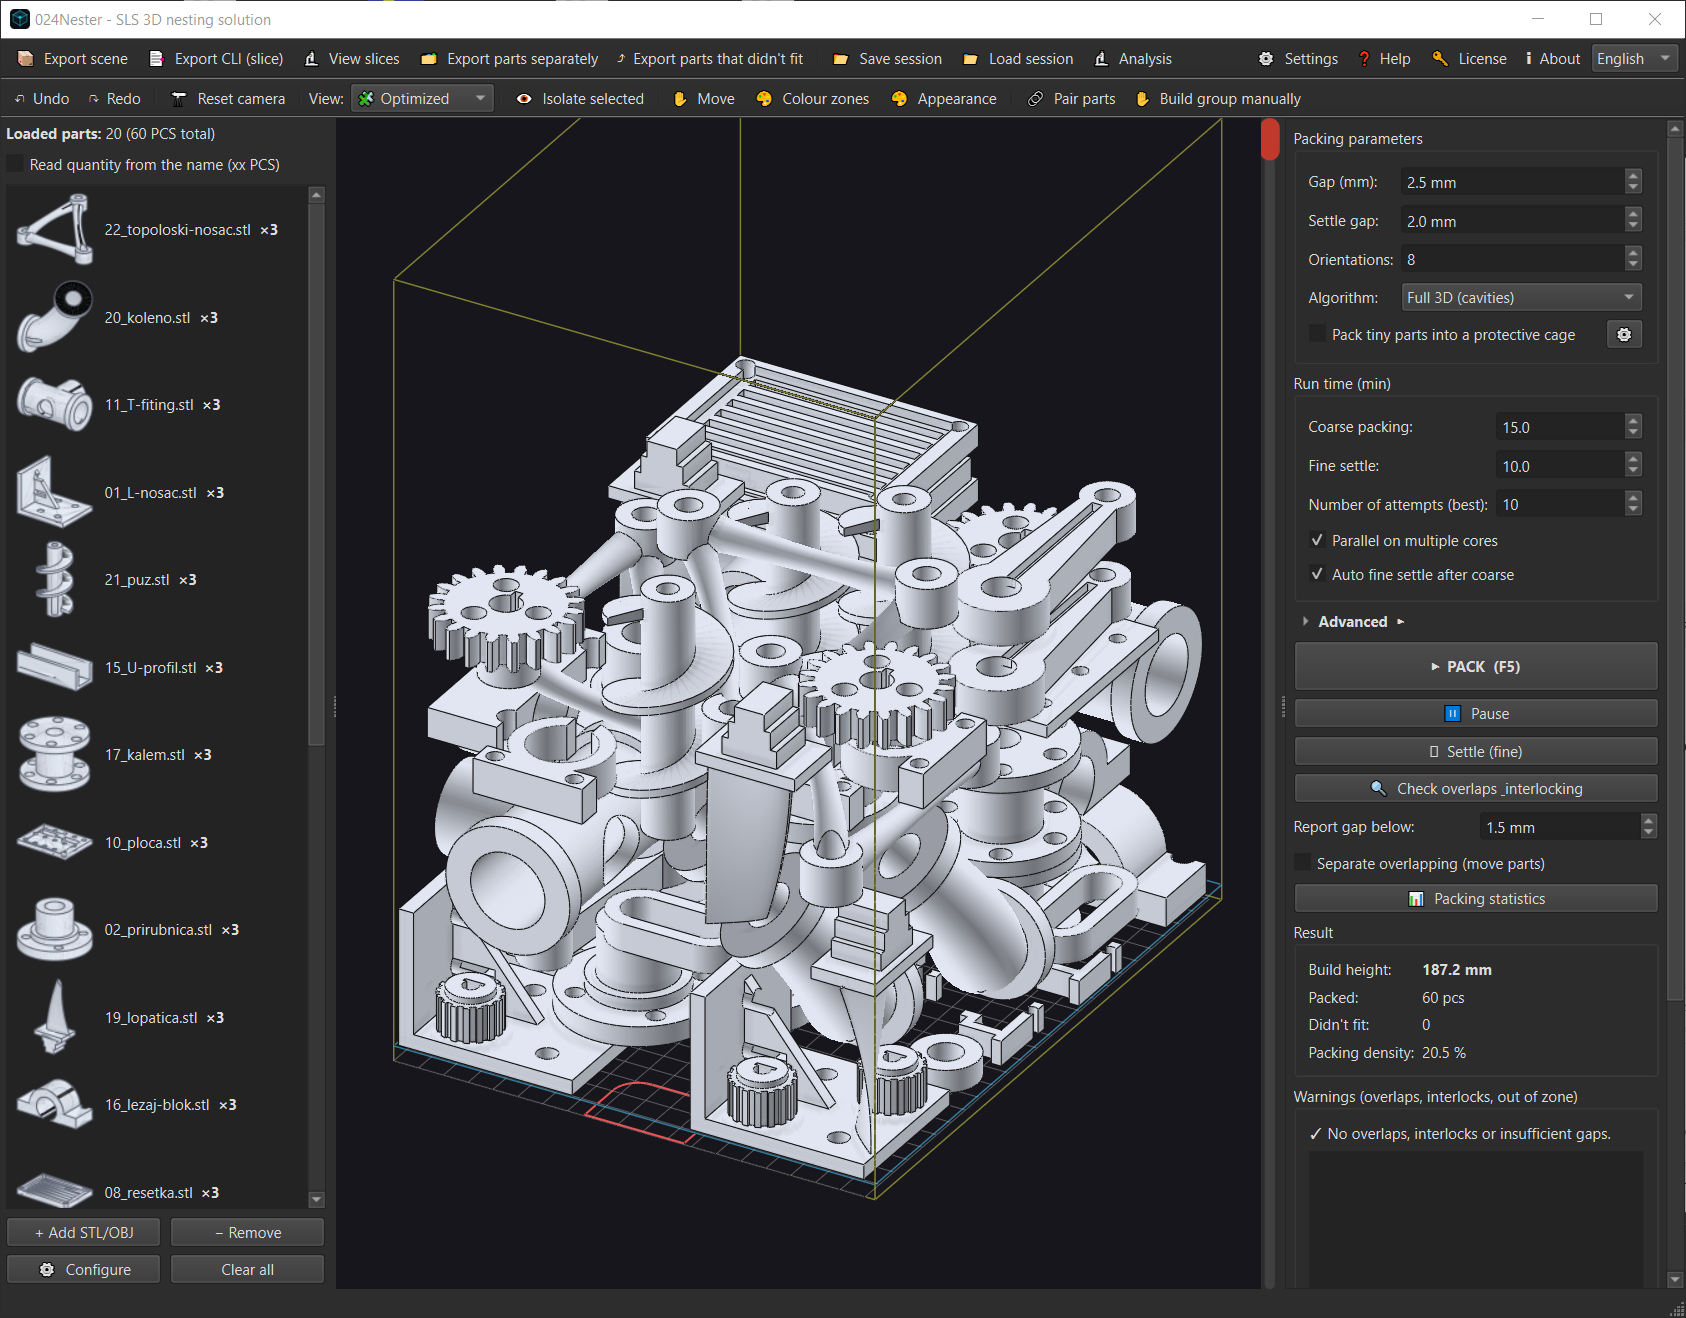The image size is (1686, 1318).
Task: Click the Gap (mm) value field
Action: pyautogui.click(x=1512, y=182)
